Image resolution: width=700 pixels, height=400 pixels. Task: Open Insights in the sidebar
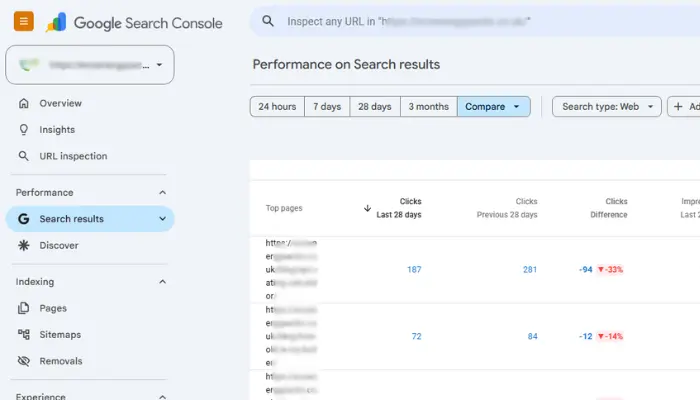tap(57, 129)
